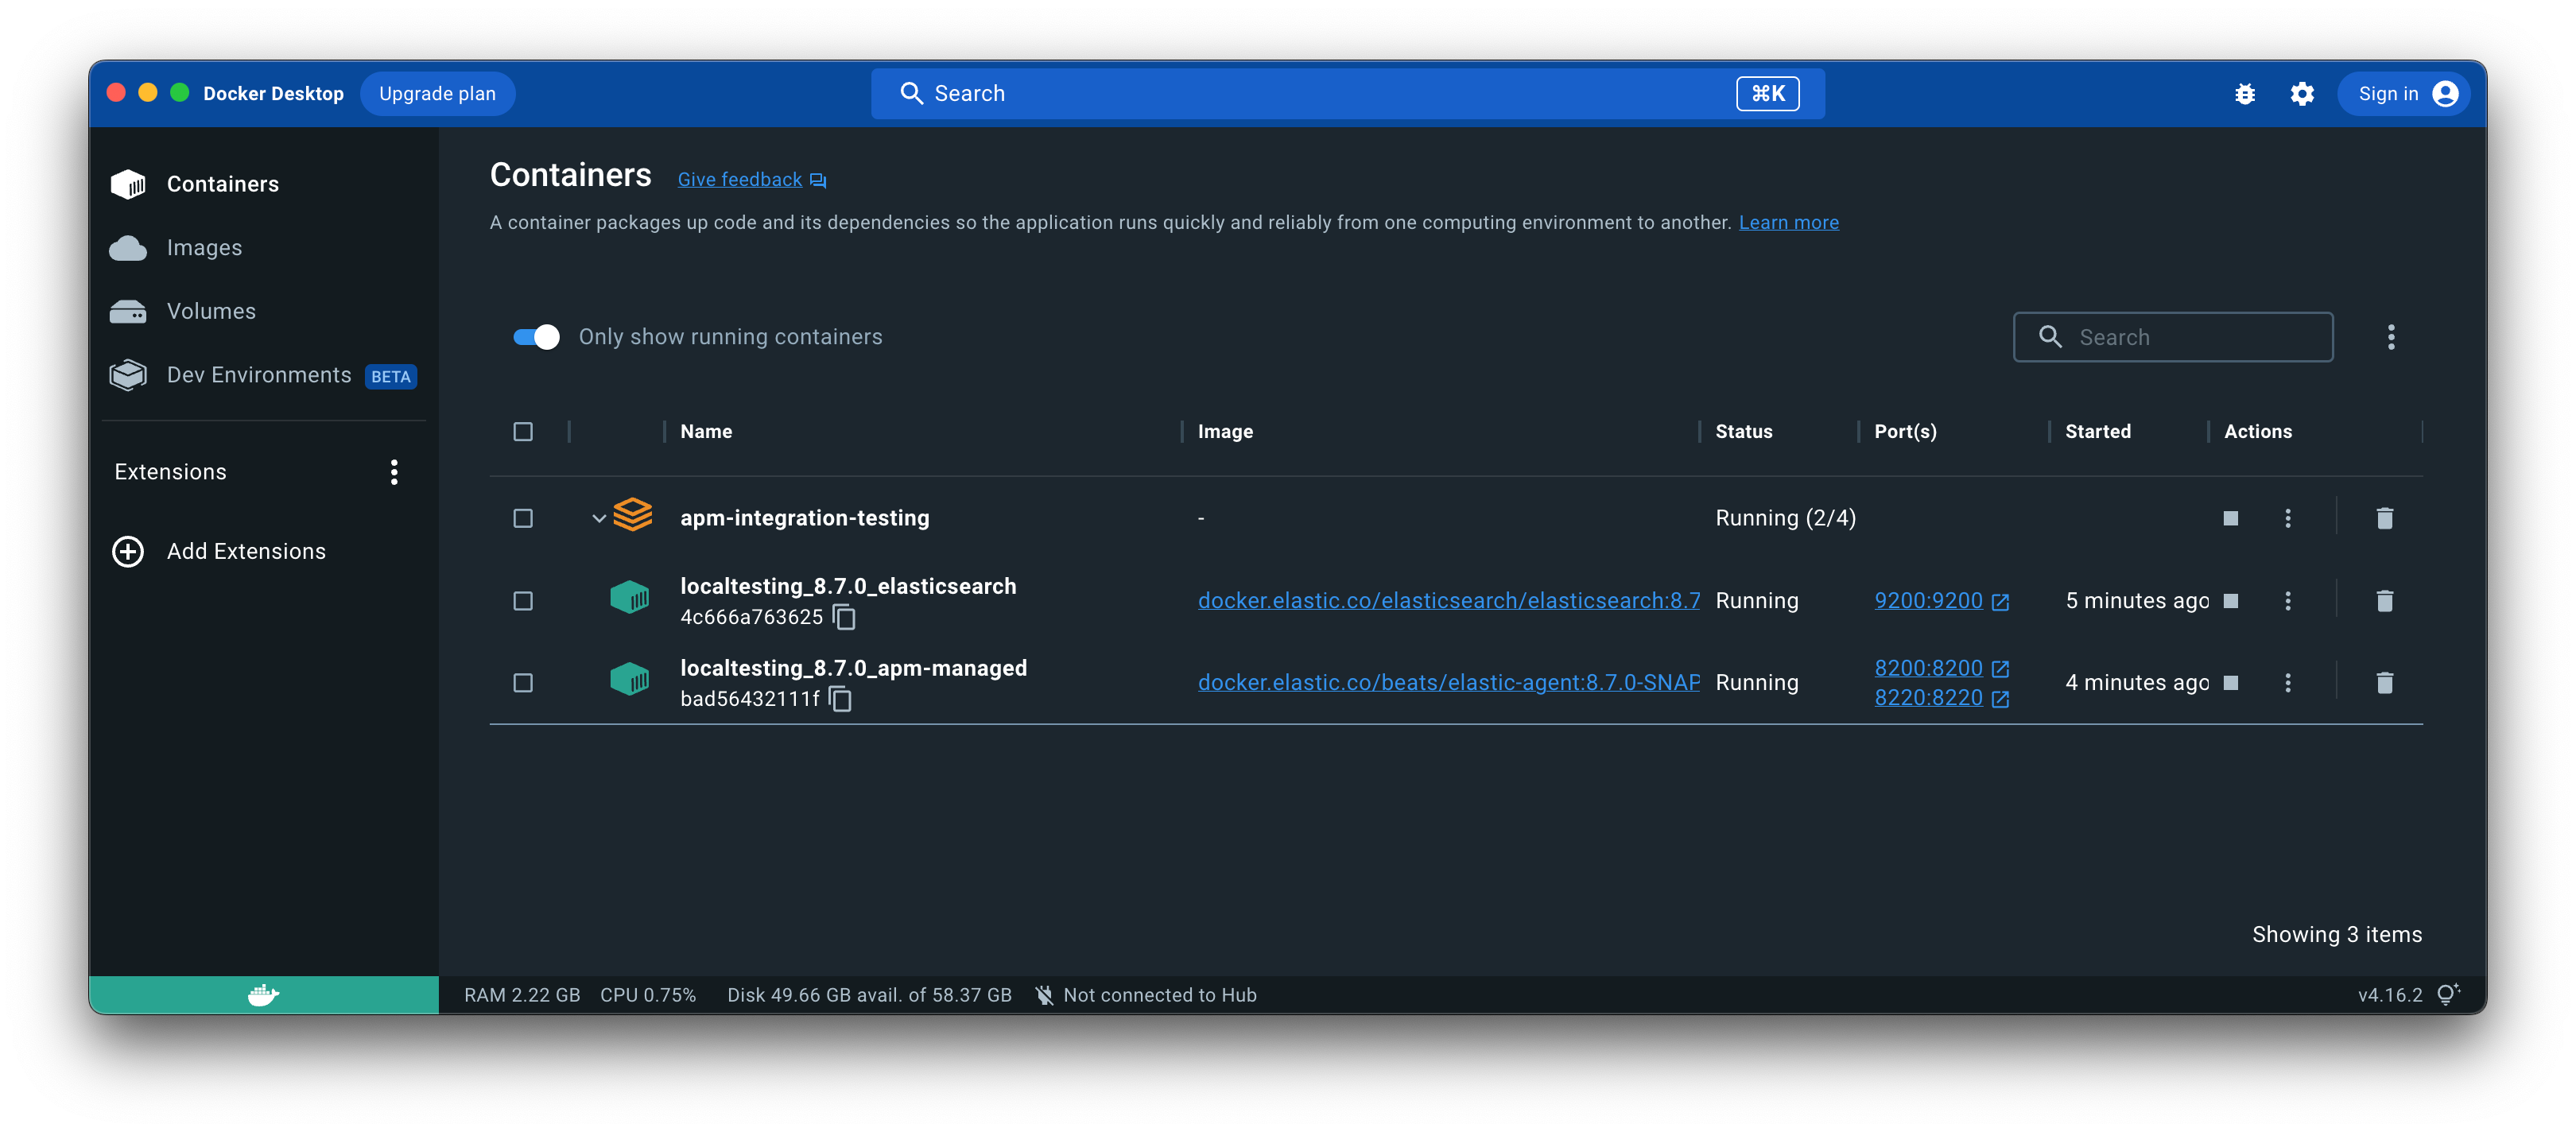Open port 8220:8220 link
Image resolution: width=2576 pixels, height=1132 pixels.
pos(1927,698)
